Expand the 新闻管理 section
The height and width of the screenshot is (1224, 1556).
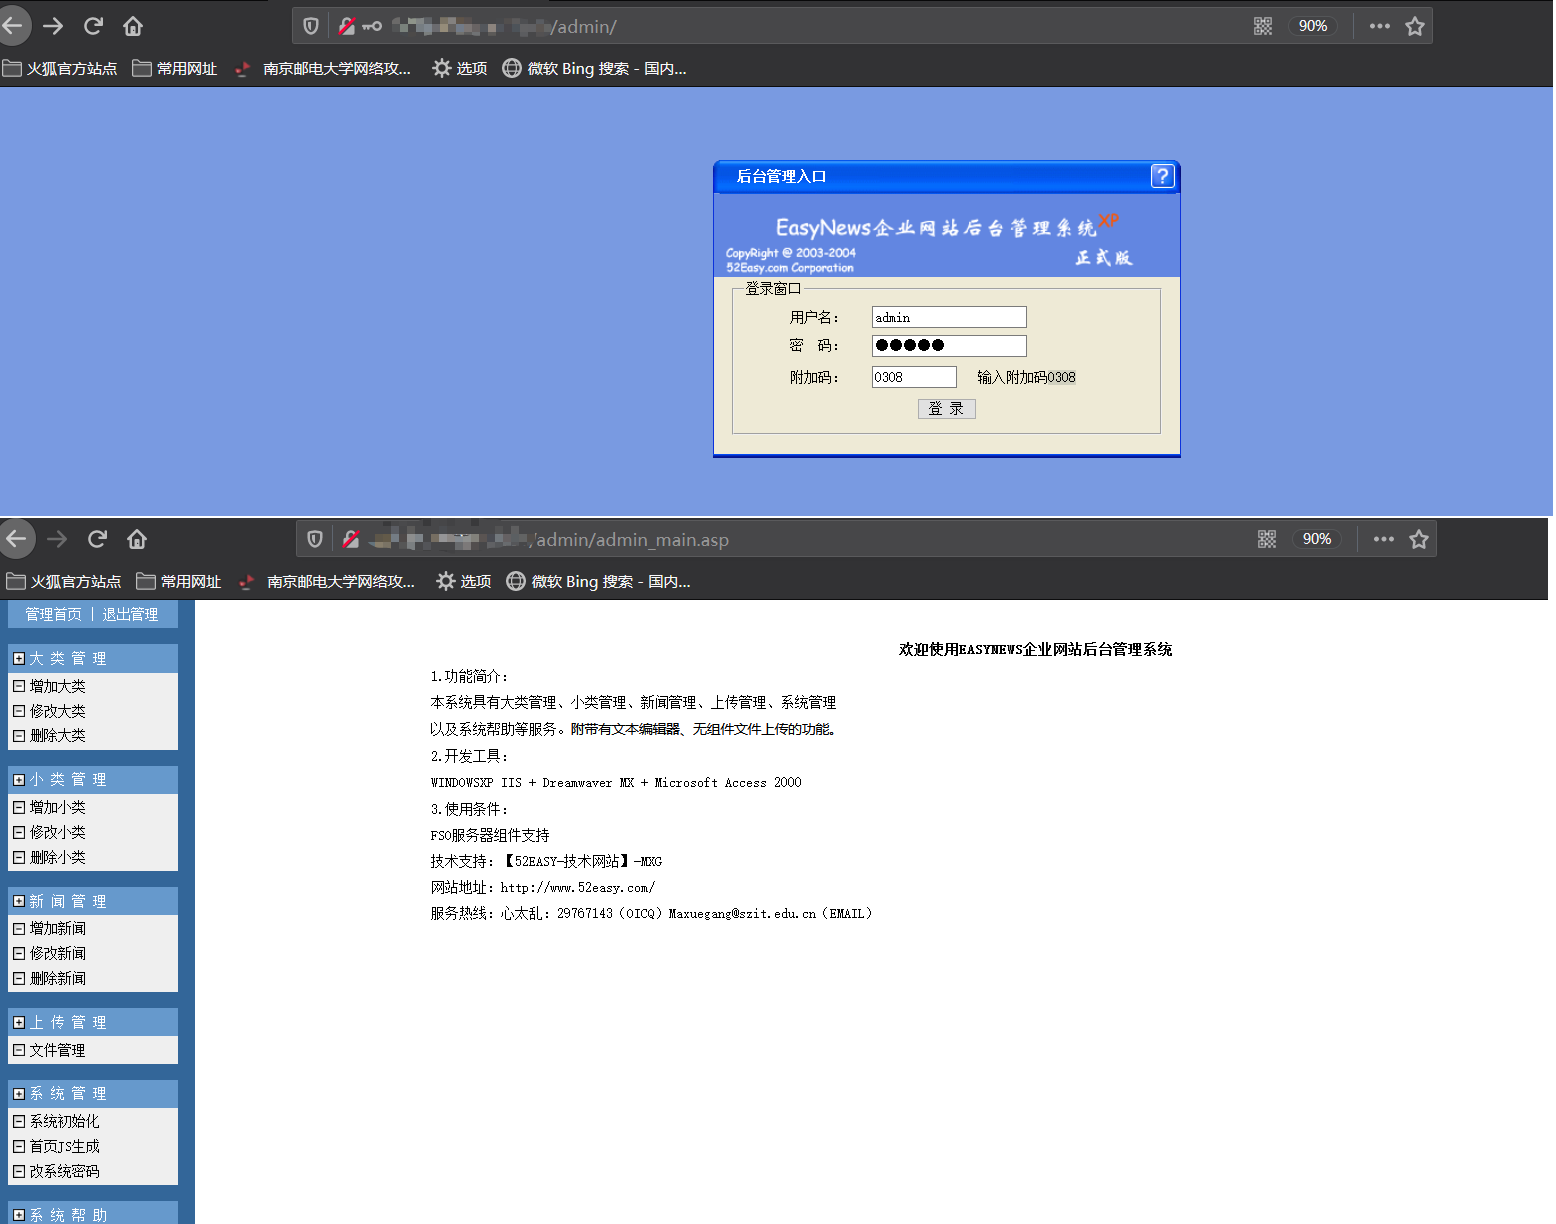pos(19,901)
